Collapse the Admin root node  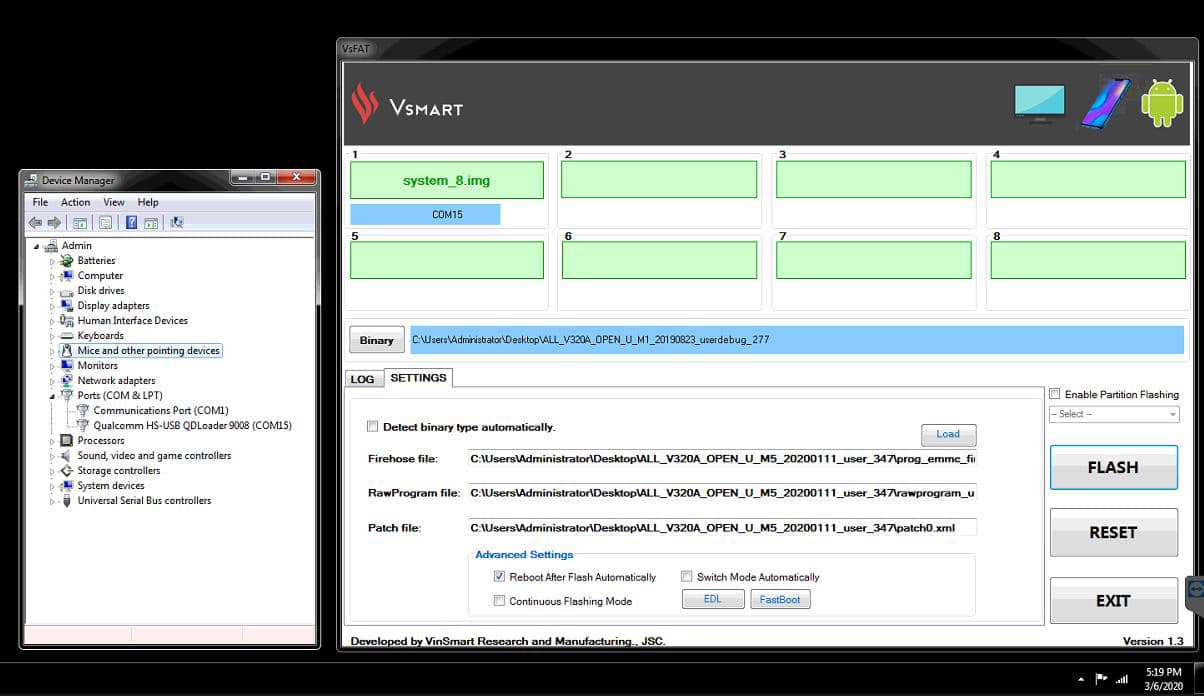click(37, 246)
